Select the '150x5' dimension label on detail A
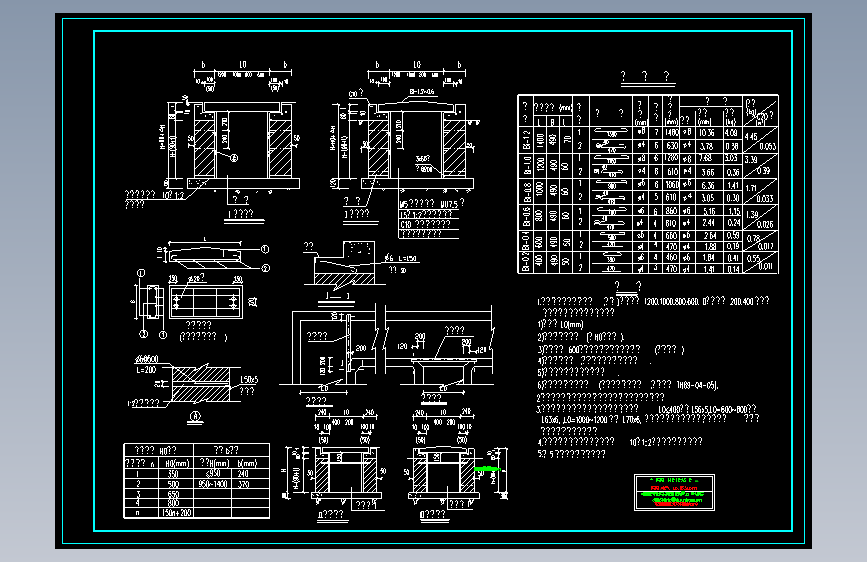This screenshot has width=867, height=562. click(249, 379)
